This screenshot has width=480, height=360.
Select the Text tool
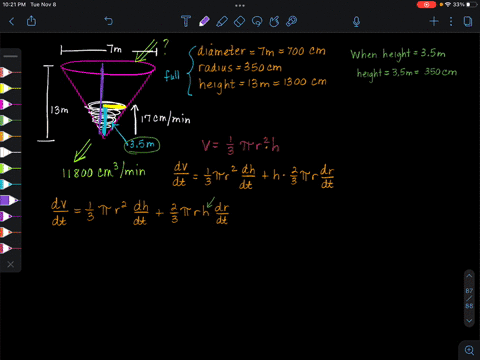tap(186, 21)
